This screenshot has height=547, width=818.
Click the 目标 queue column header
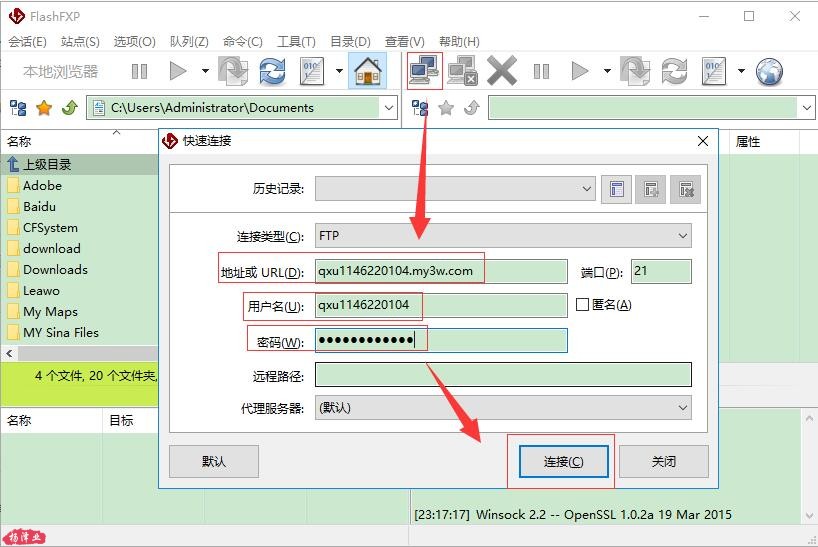point(121,420)
